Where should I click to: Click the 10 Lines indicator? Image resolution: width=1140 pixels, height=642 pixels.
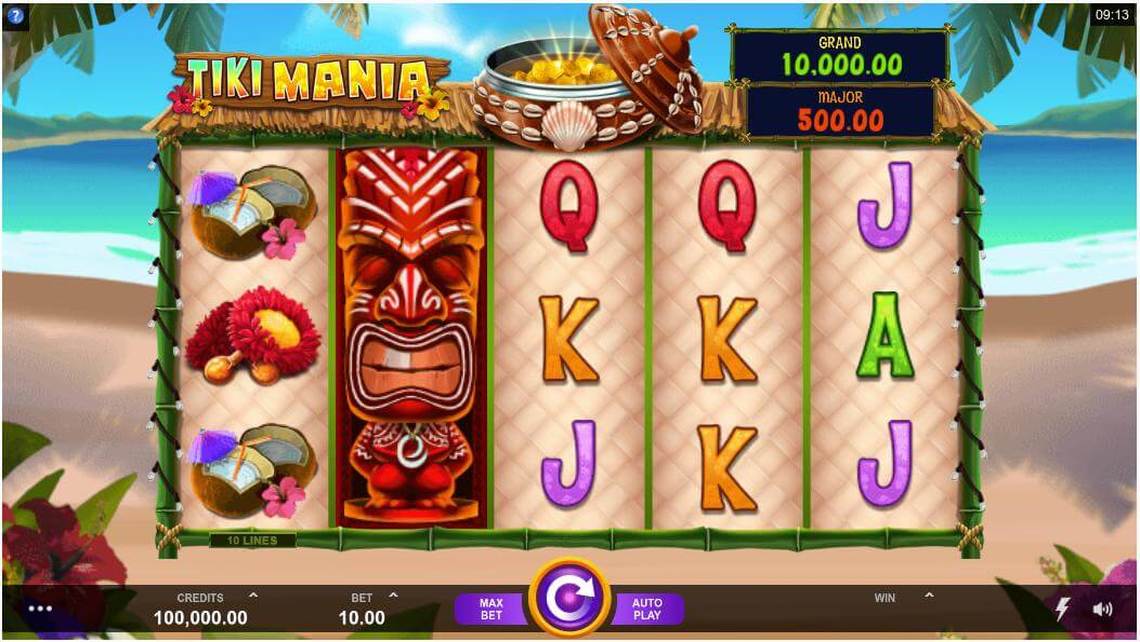point(252,540)
